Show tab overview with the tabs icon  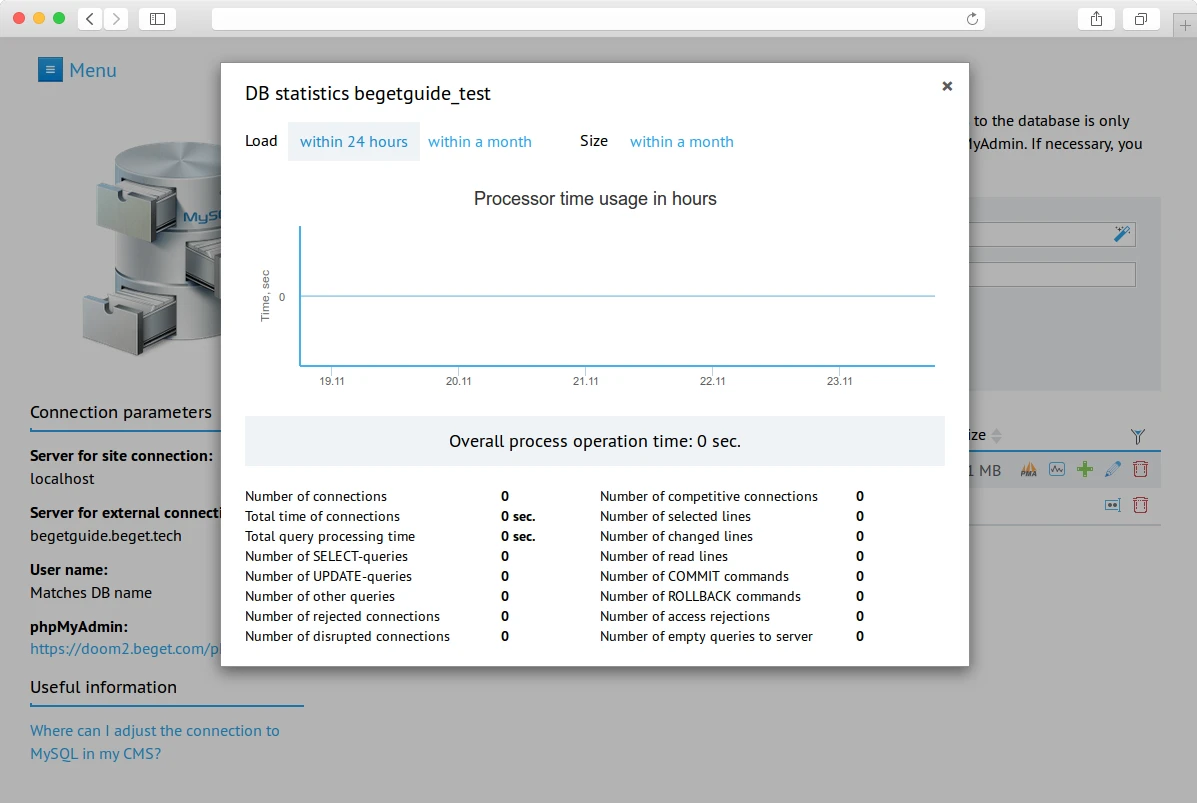(1141, 18)
